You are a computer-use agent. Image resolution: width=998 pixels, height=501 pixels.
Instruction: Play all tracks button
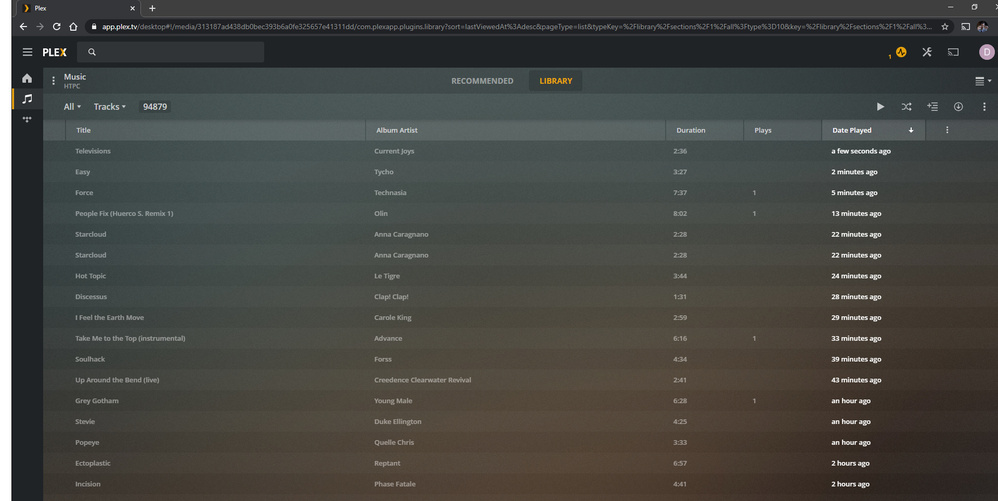pyautogui.click(x=880, y=106)
